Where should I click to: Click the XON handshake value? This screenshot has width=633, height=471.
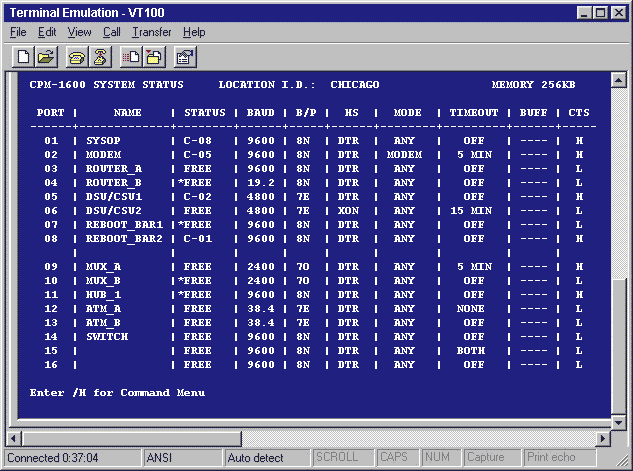[x=348, y=211]
